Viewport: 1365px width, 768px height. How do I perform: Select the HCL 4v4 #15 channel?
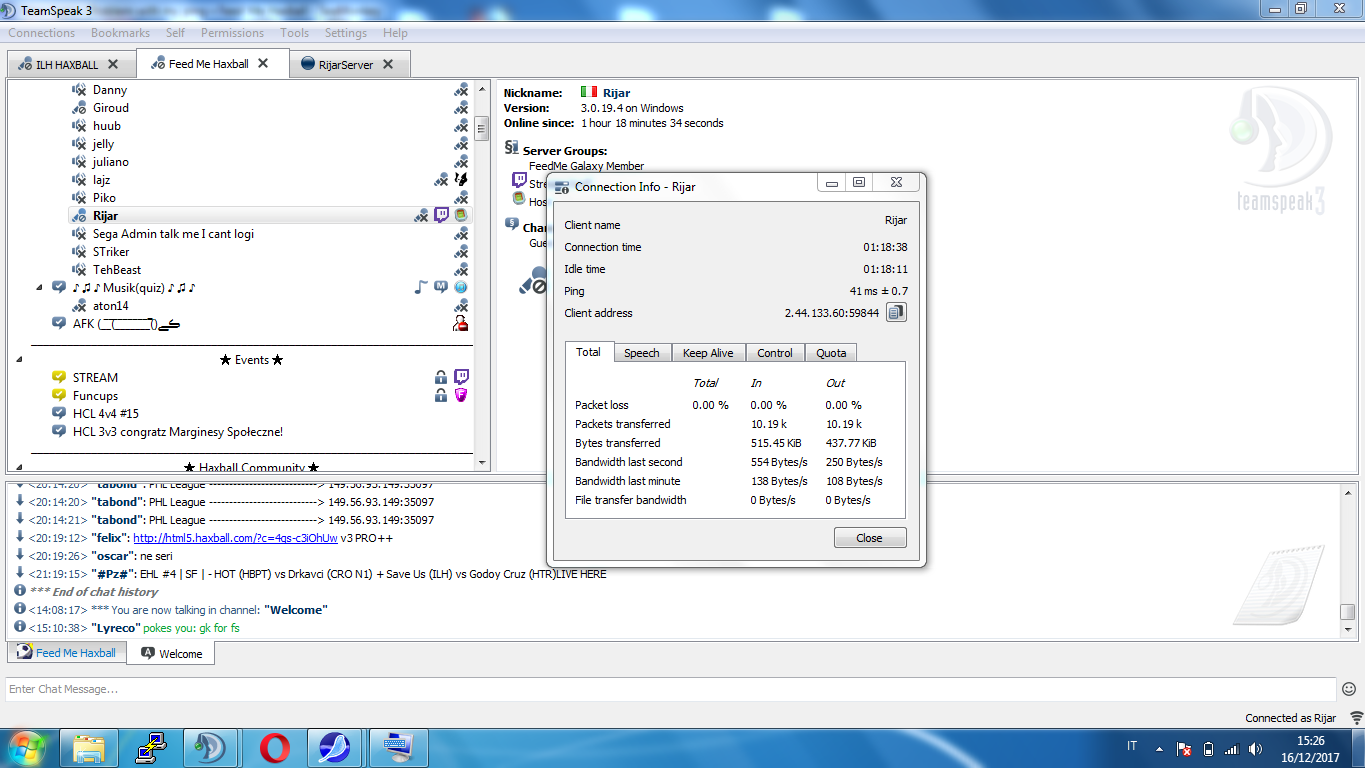(105, 413)
